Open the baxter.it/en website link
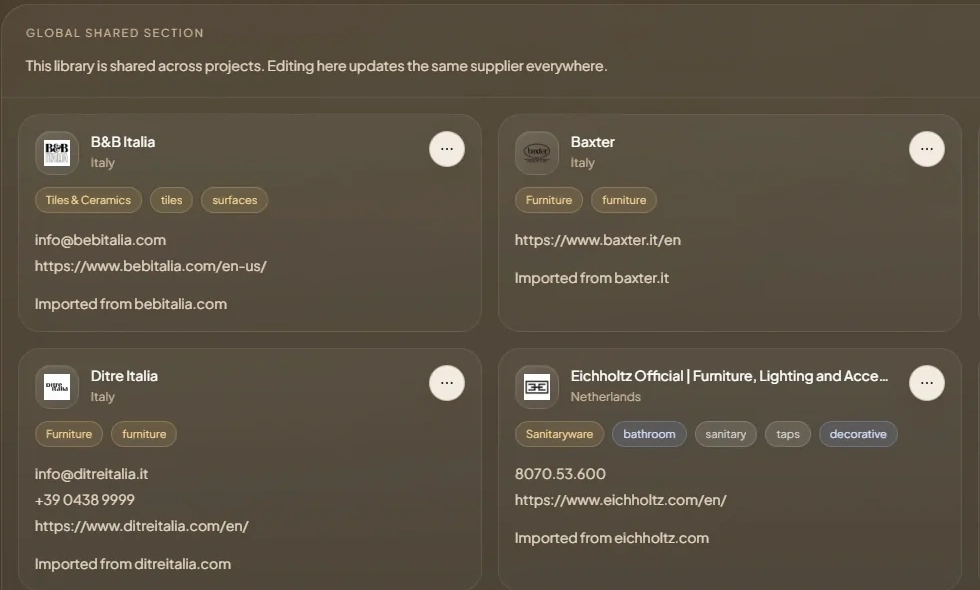Image resolution: width=980 pixels, height=590 pixels. pyautogui.click(x=598, y=240)
